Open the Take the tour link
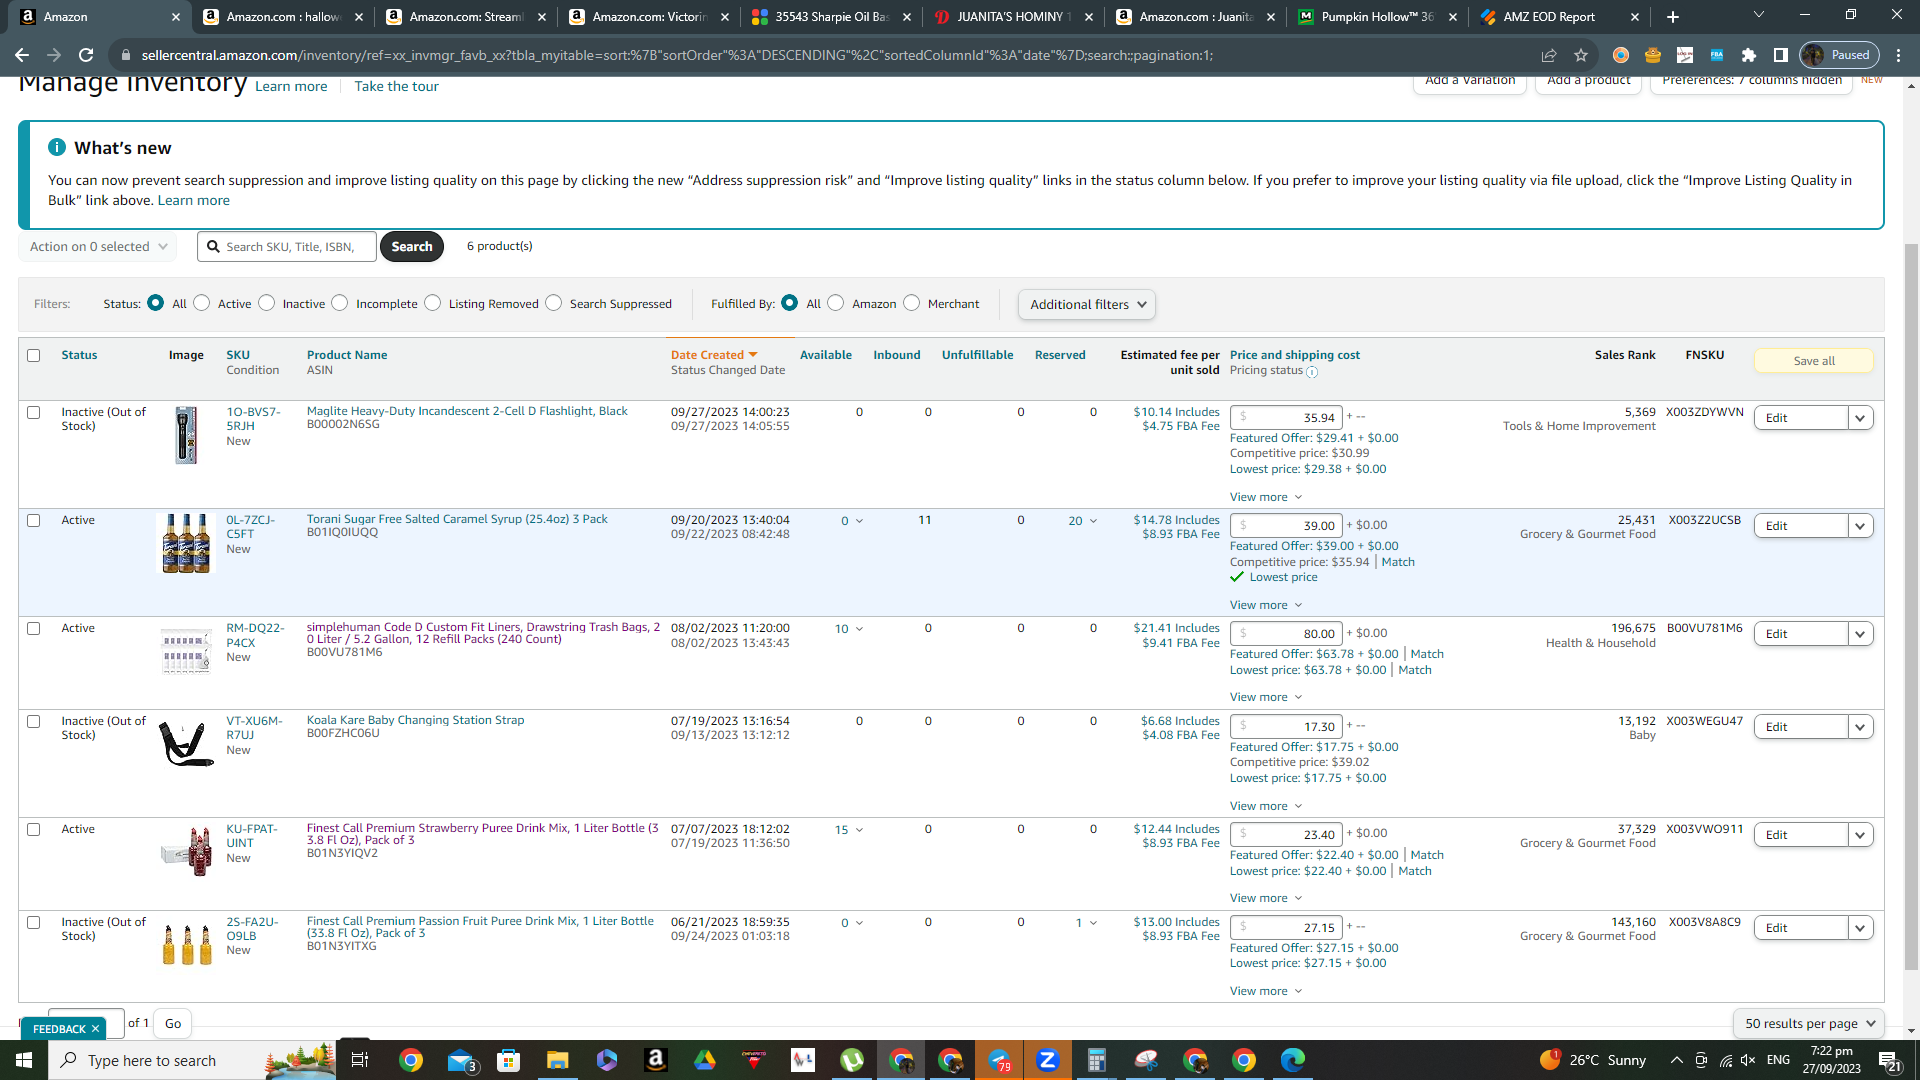The image size is (1920, 1080). (396, 86)
